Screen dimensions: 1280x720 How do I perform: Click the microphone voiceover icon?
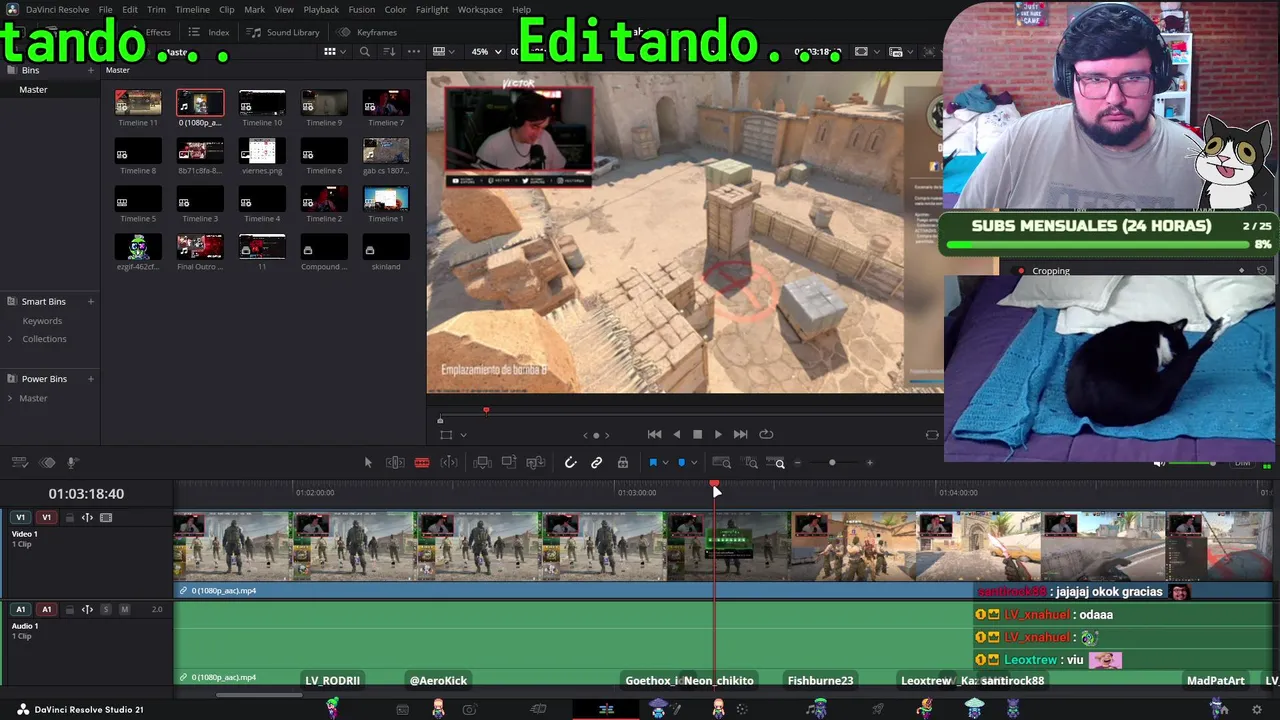[72, 463]
